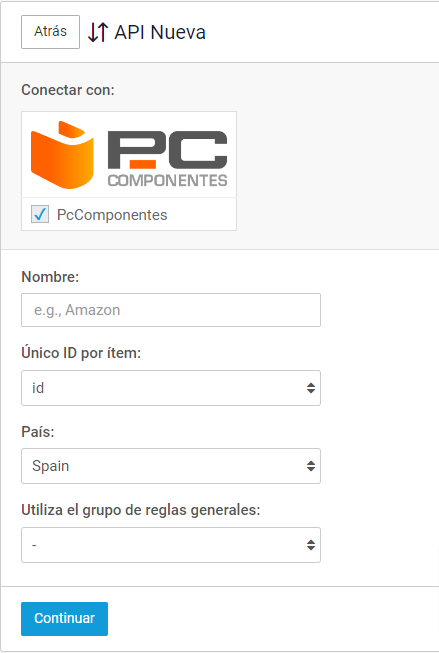Go back with the Atrás button
The height and width of the screenshot is (653, 439).
point(50,32)
